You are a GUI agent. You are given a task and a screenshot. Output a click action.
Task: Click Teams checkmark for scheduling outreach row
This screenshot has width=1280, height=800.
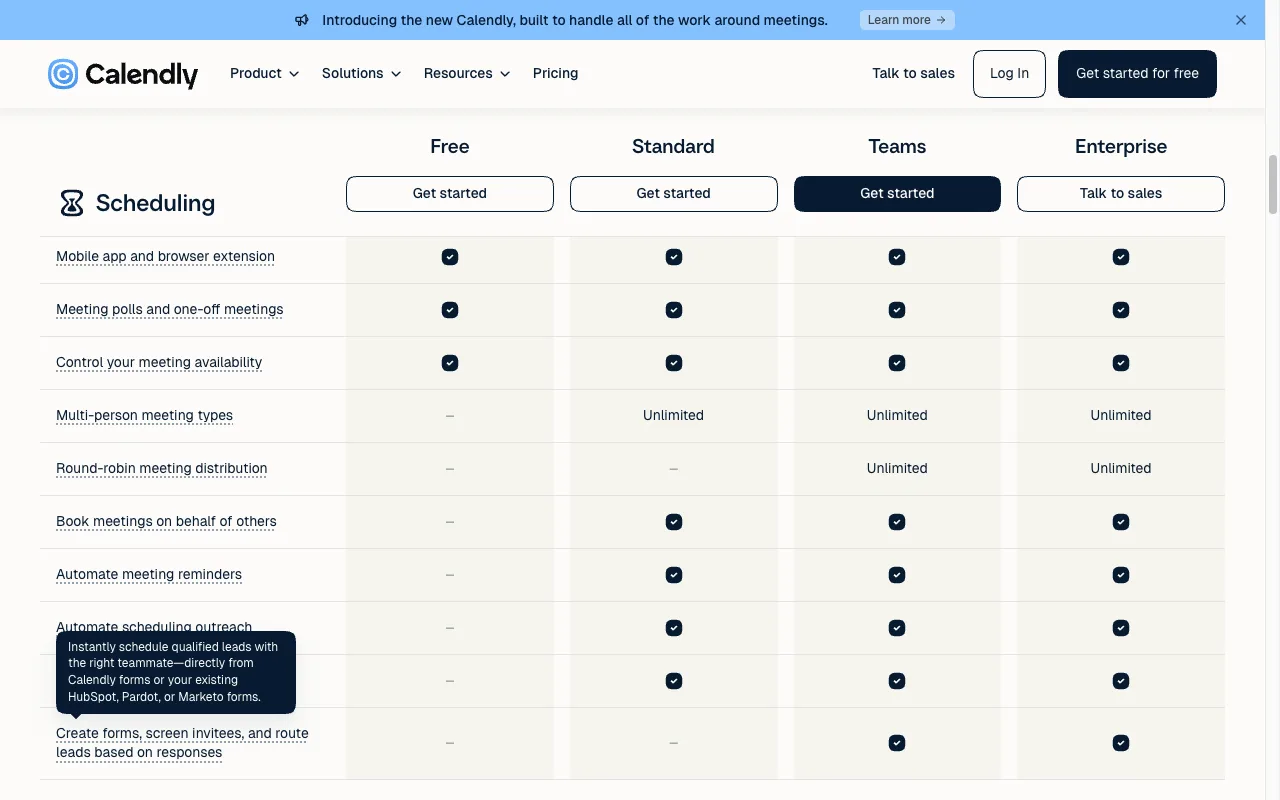[897, 628]
